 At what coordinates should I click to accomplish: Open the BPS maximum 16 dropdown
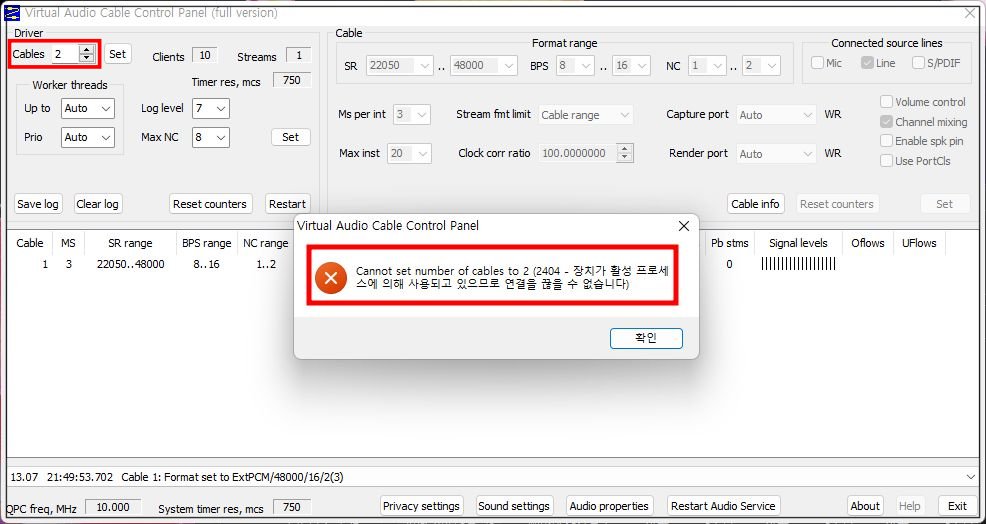(631, 65)
